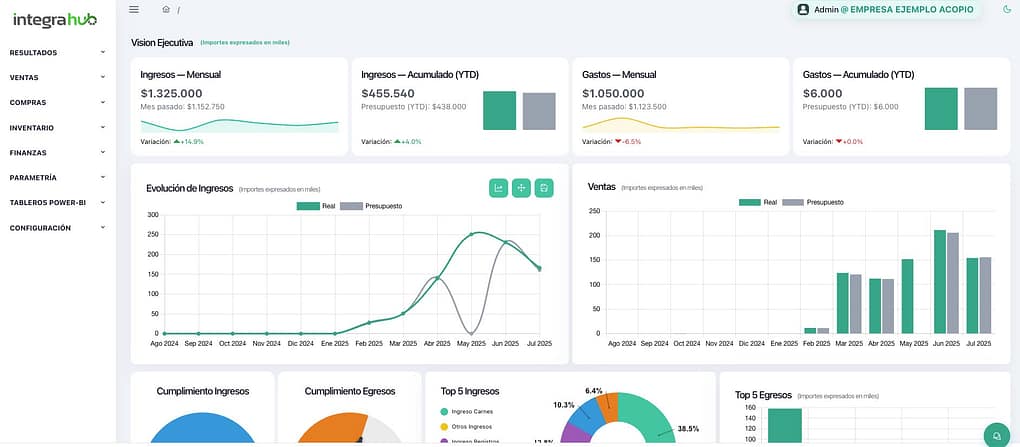Click the Jun 2025 green Real bar in Ventas

coord(940,281)
